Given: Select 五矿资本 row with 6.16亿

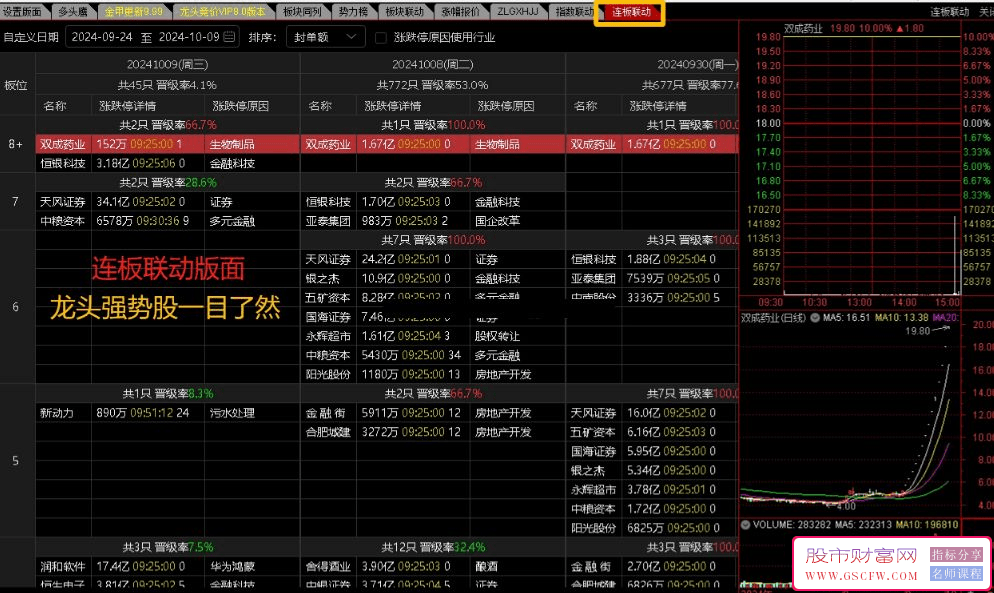Looking at the screenshot, I should click(652, 432).
